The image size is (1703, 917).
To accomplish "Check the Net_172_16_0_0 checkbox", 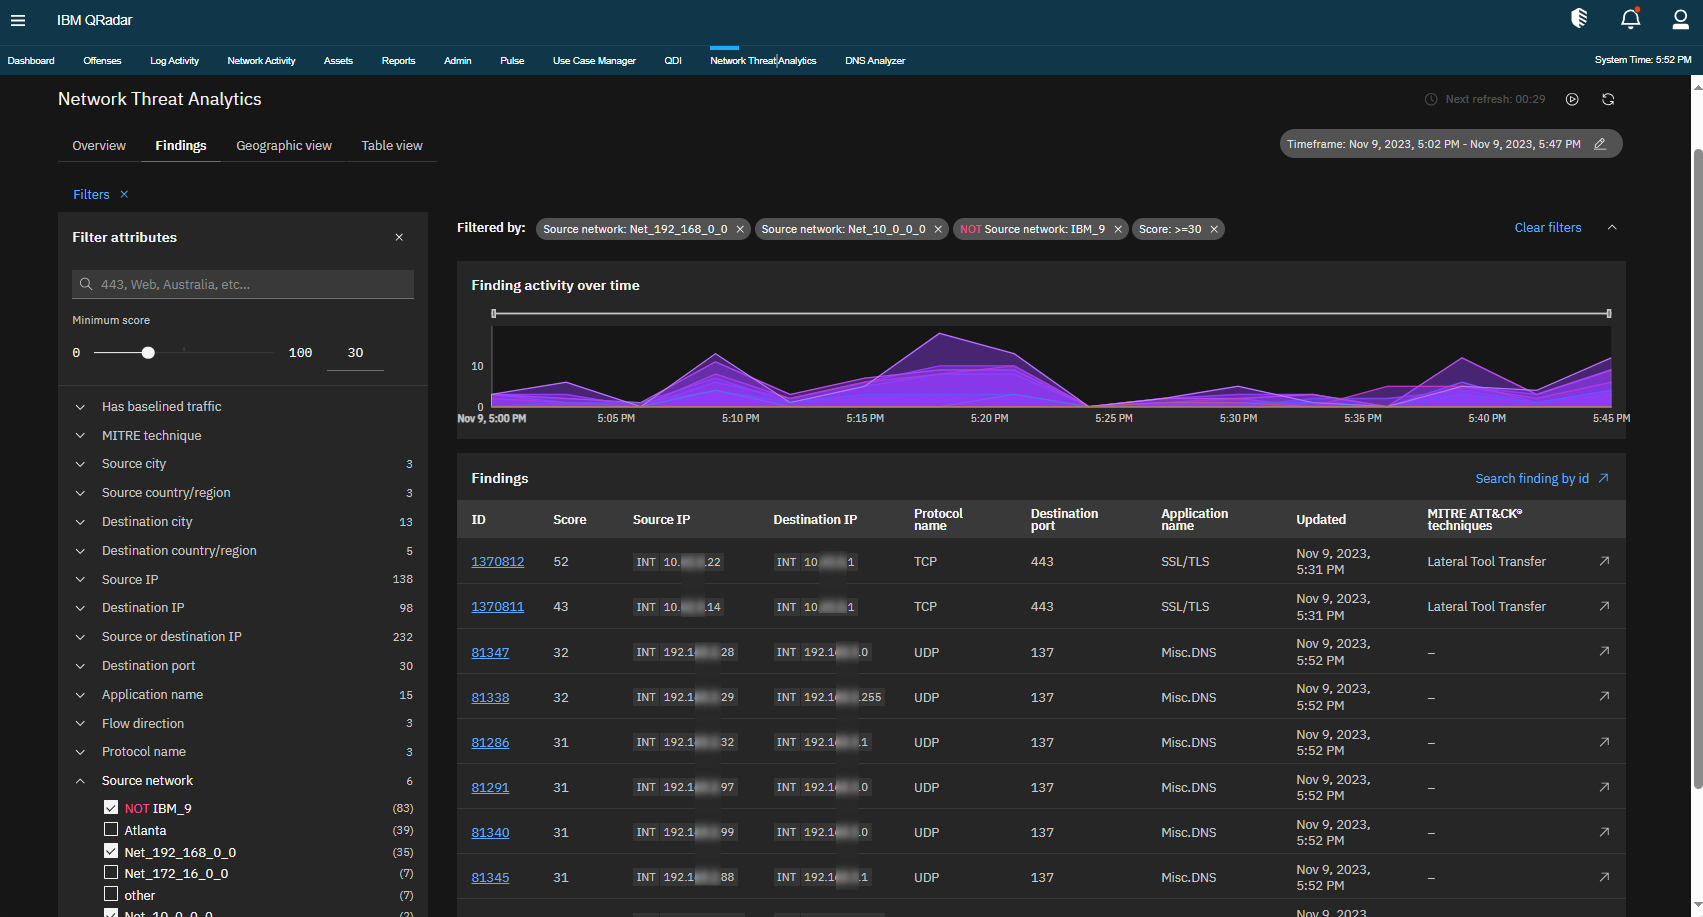I will pos(111,872).
